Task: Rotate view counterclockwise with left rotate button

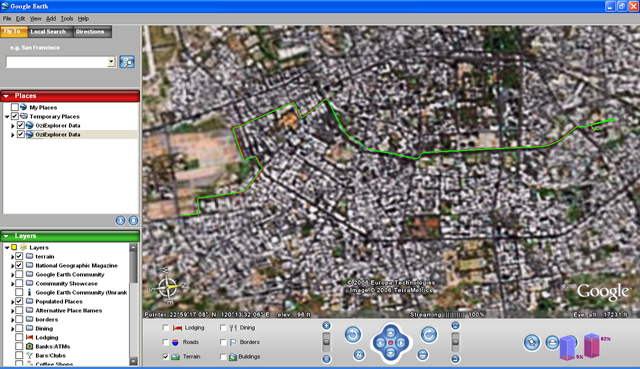Action: point(353,335)
